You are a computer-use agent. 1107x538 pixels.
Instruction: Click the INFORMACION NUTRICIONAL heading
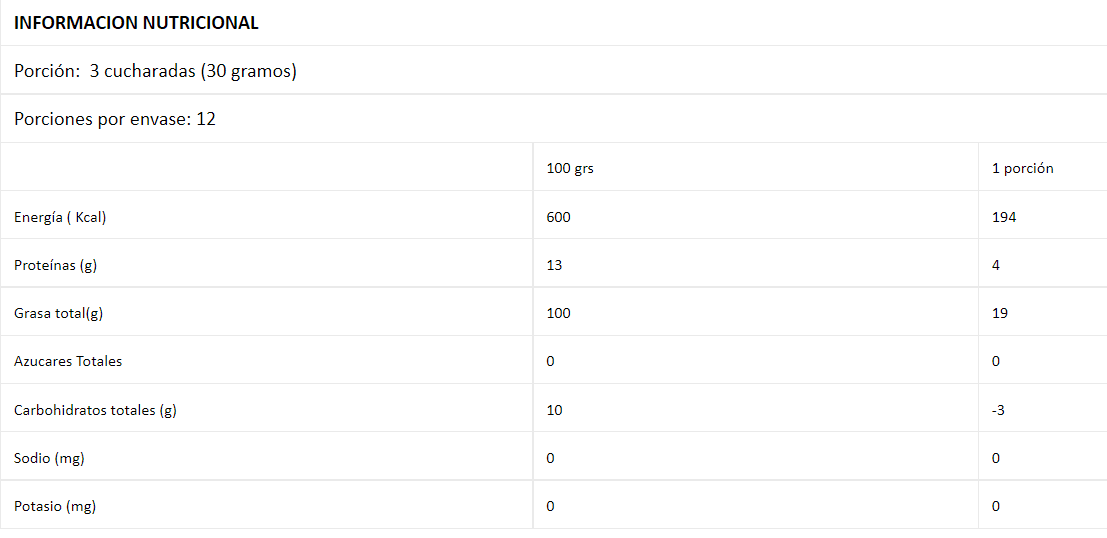click(136, 23)
